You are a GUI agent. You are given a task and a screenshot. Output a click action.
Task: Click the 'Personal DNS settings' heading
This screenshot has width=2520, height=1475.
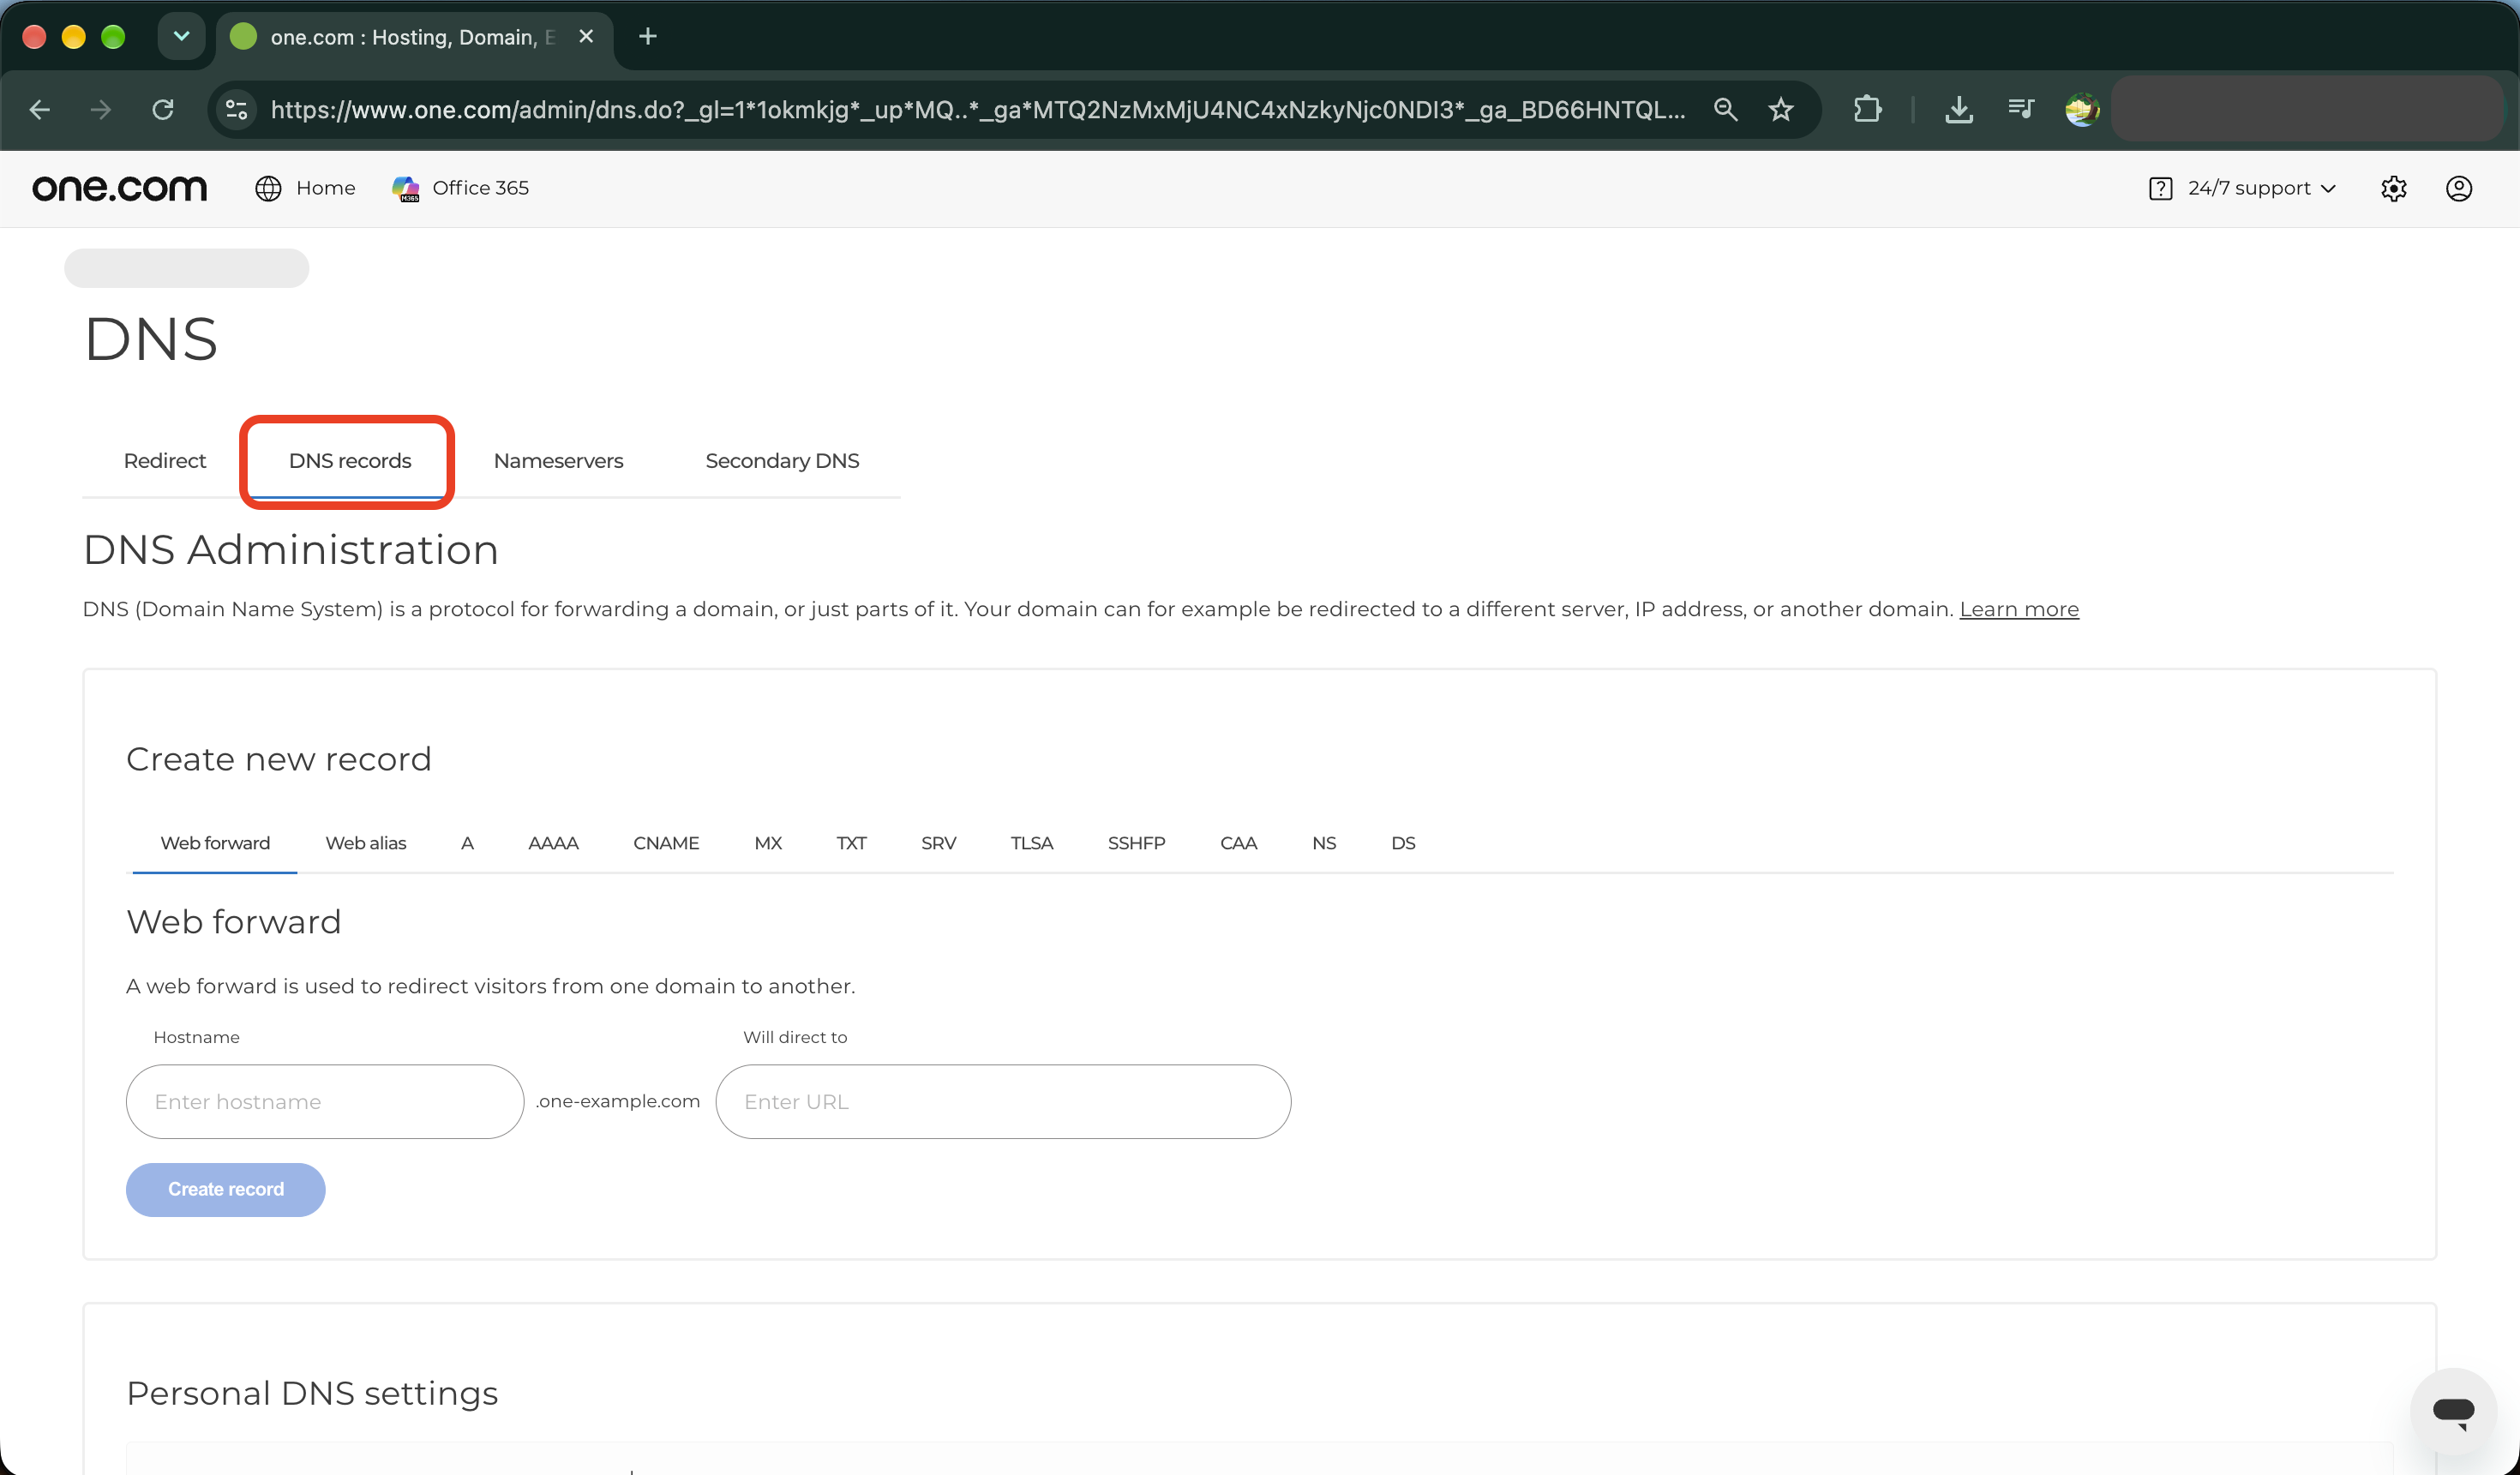click(x=312, y=1393)
